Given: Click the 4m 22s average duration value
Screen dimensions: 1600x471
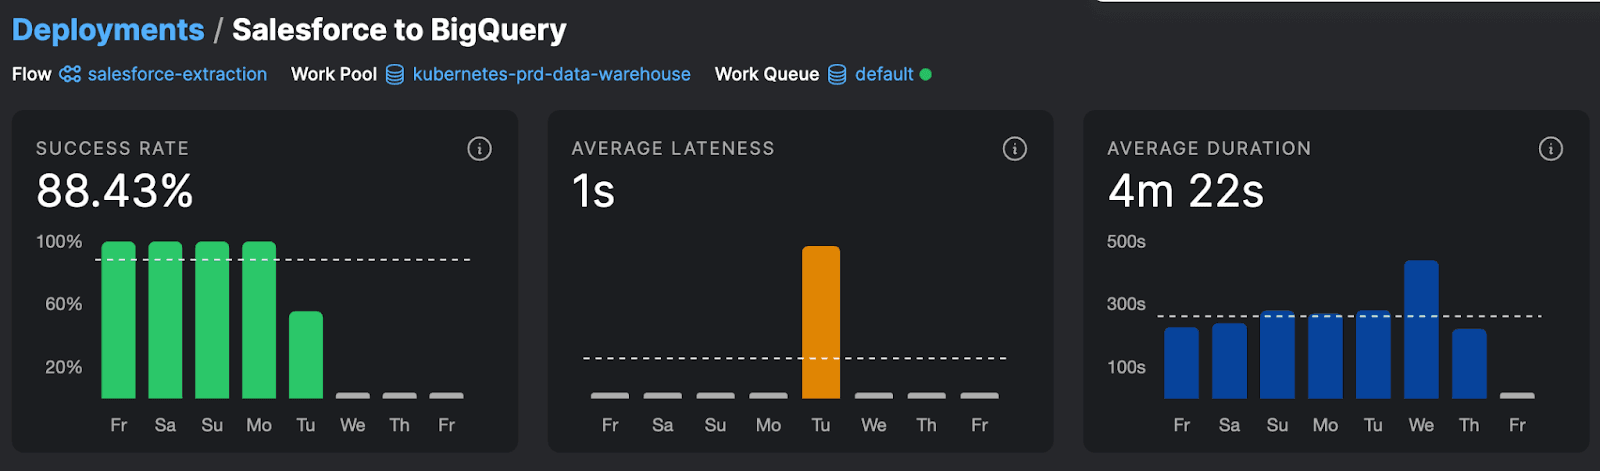Looking at the screenshot, I should [x=1186, y=191].
